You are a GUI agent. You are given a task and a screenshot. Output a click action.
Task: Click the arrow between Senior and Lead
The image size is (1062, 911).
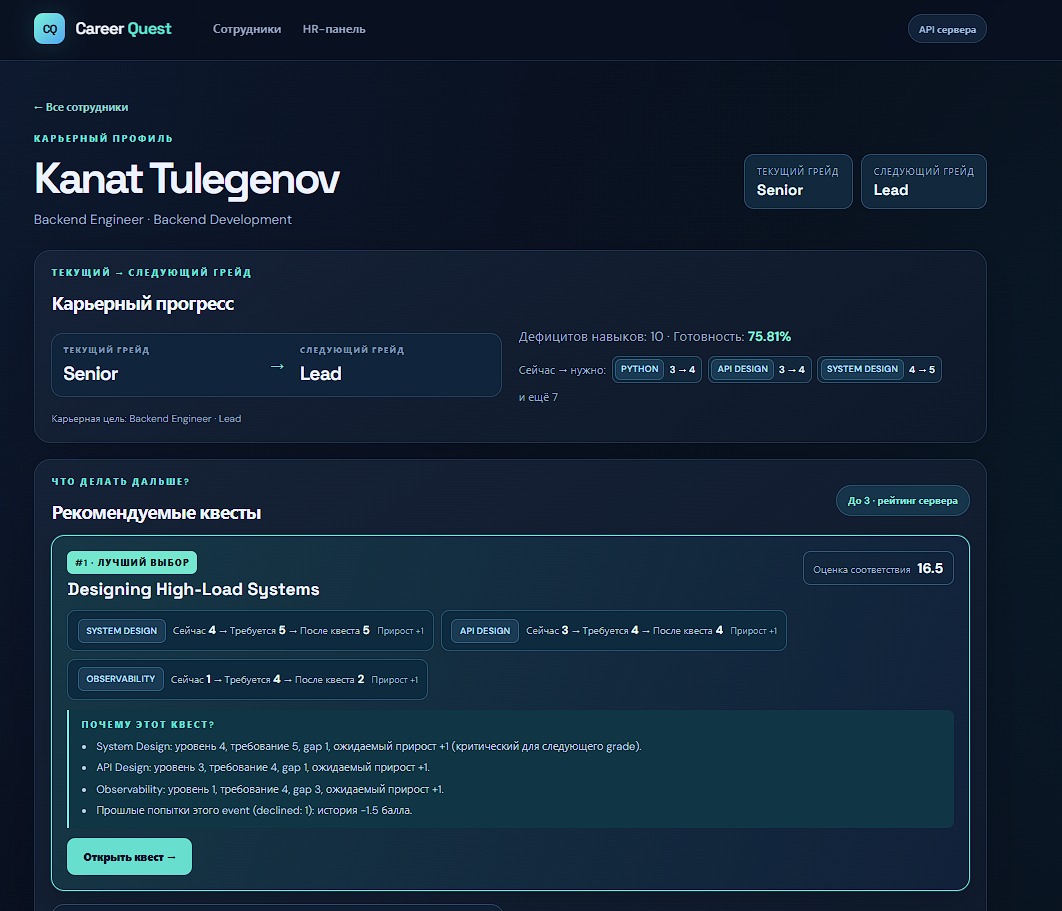(277, 366)
